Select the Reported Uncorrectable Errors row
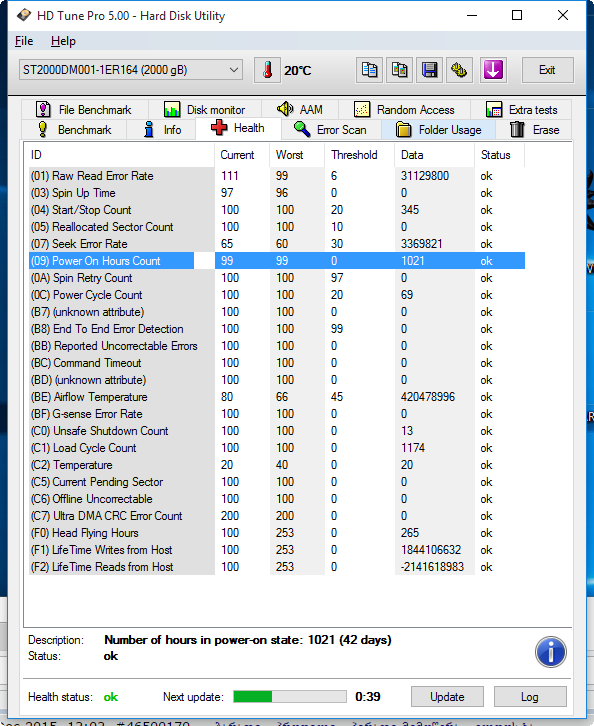The height and width of the screenshot is (726, 594). point(277,346)
